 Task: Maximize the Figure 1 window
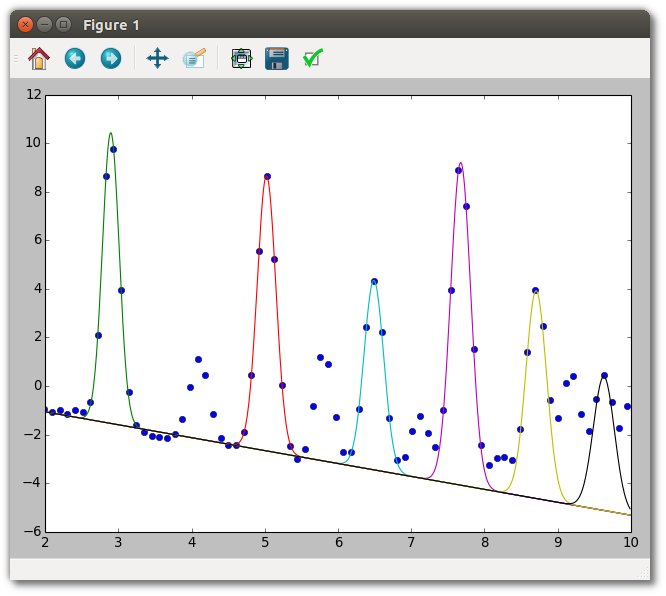pyautogui.click(x=63, y=25)
